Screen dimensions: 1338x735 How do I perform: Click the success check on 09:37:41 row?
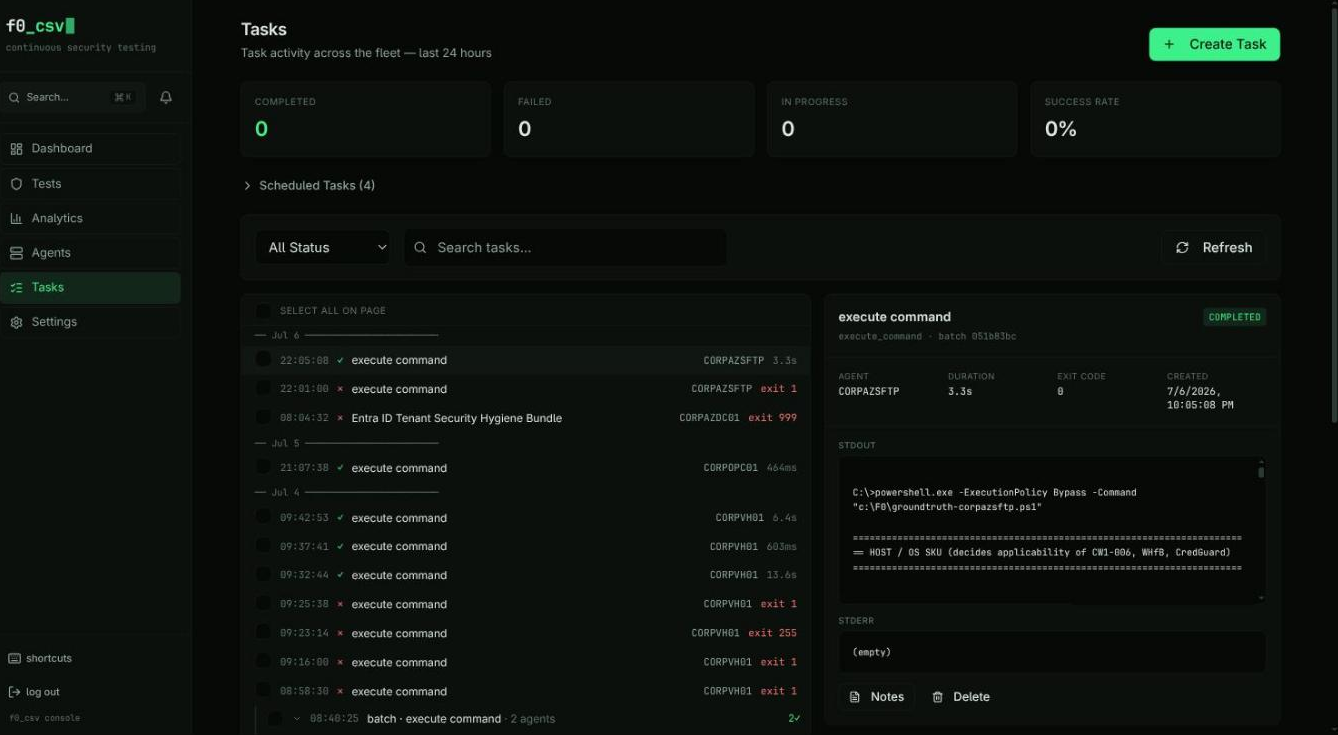click(340, 546)
